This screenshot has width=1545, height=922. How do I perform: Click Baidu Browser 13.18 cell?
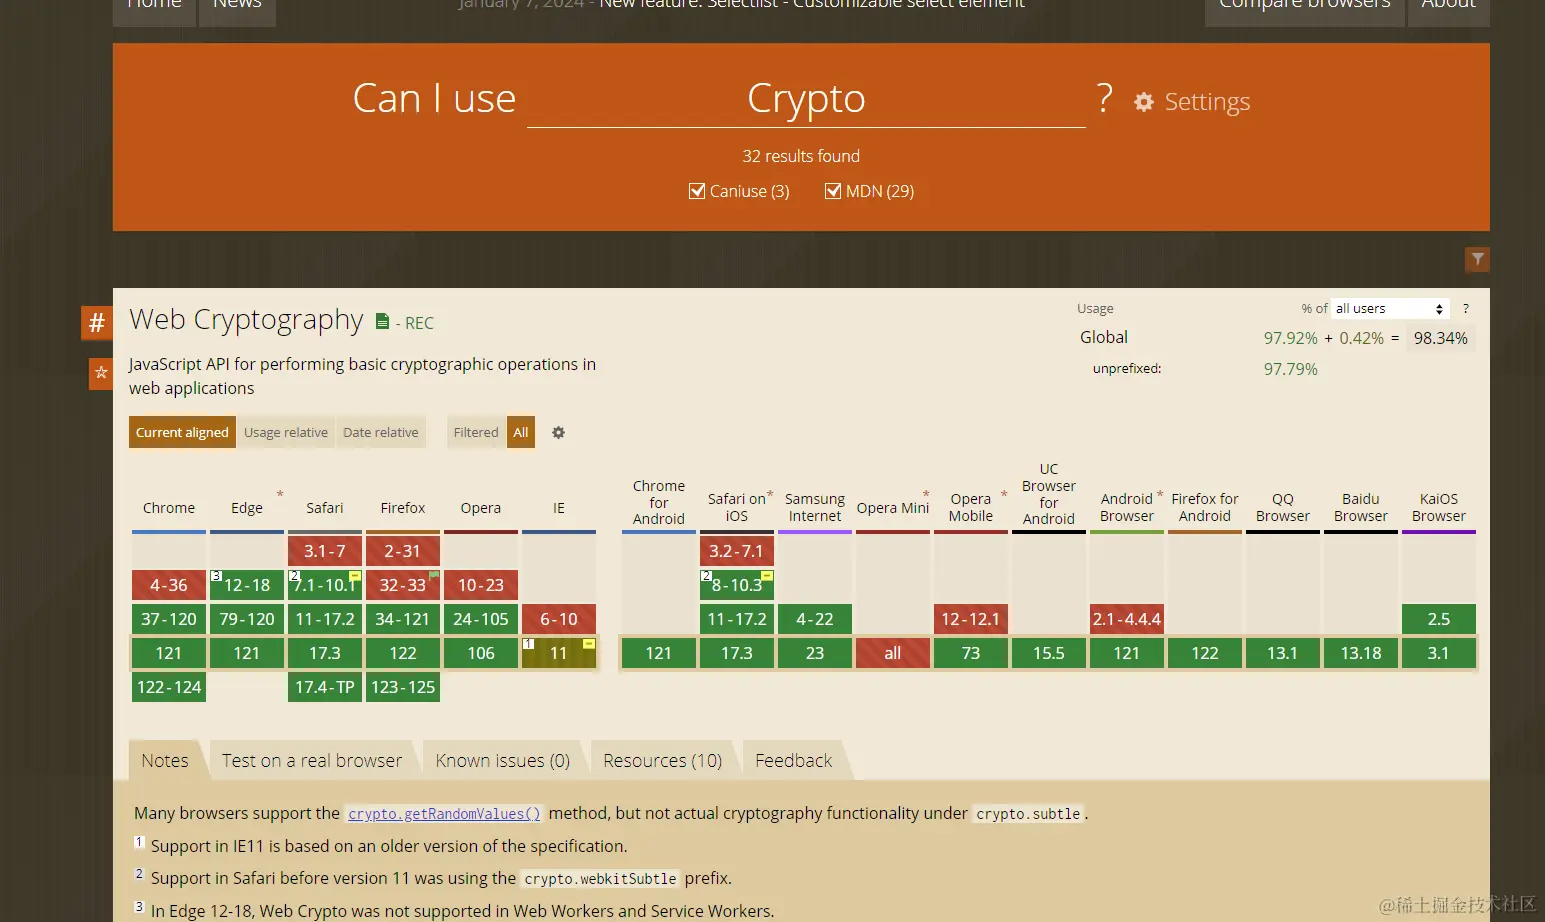click(1361, 653)
